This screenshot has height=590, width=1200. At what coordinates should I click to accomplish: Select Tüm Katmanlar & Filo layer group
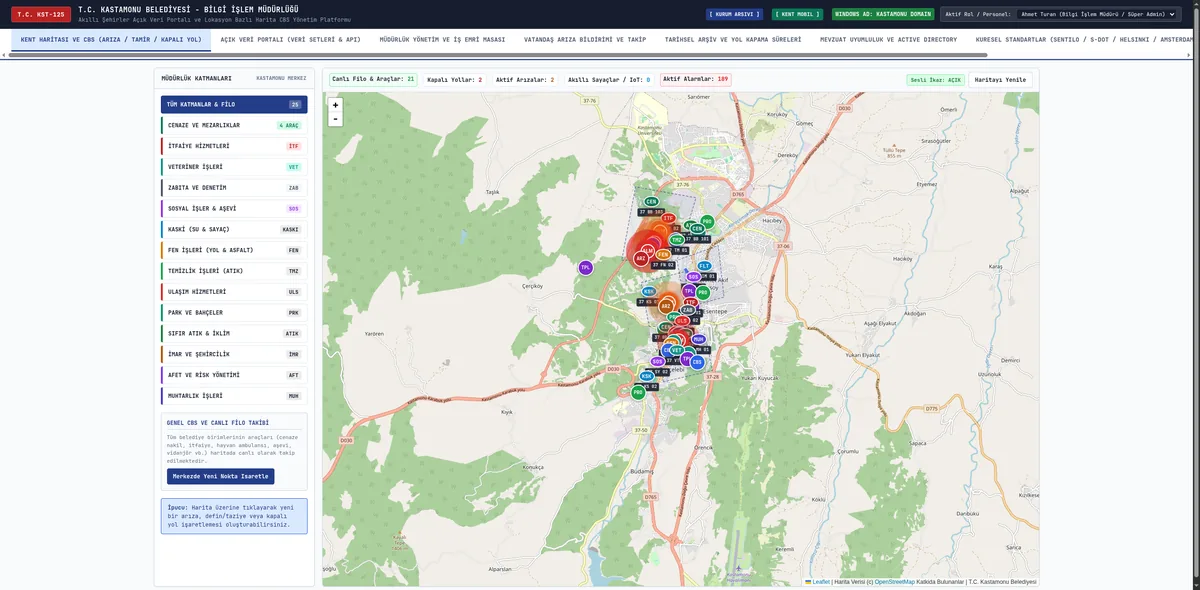234,104
